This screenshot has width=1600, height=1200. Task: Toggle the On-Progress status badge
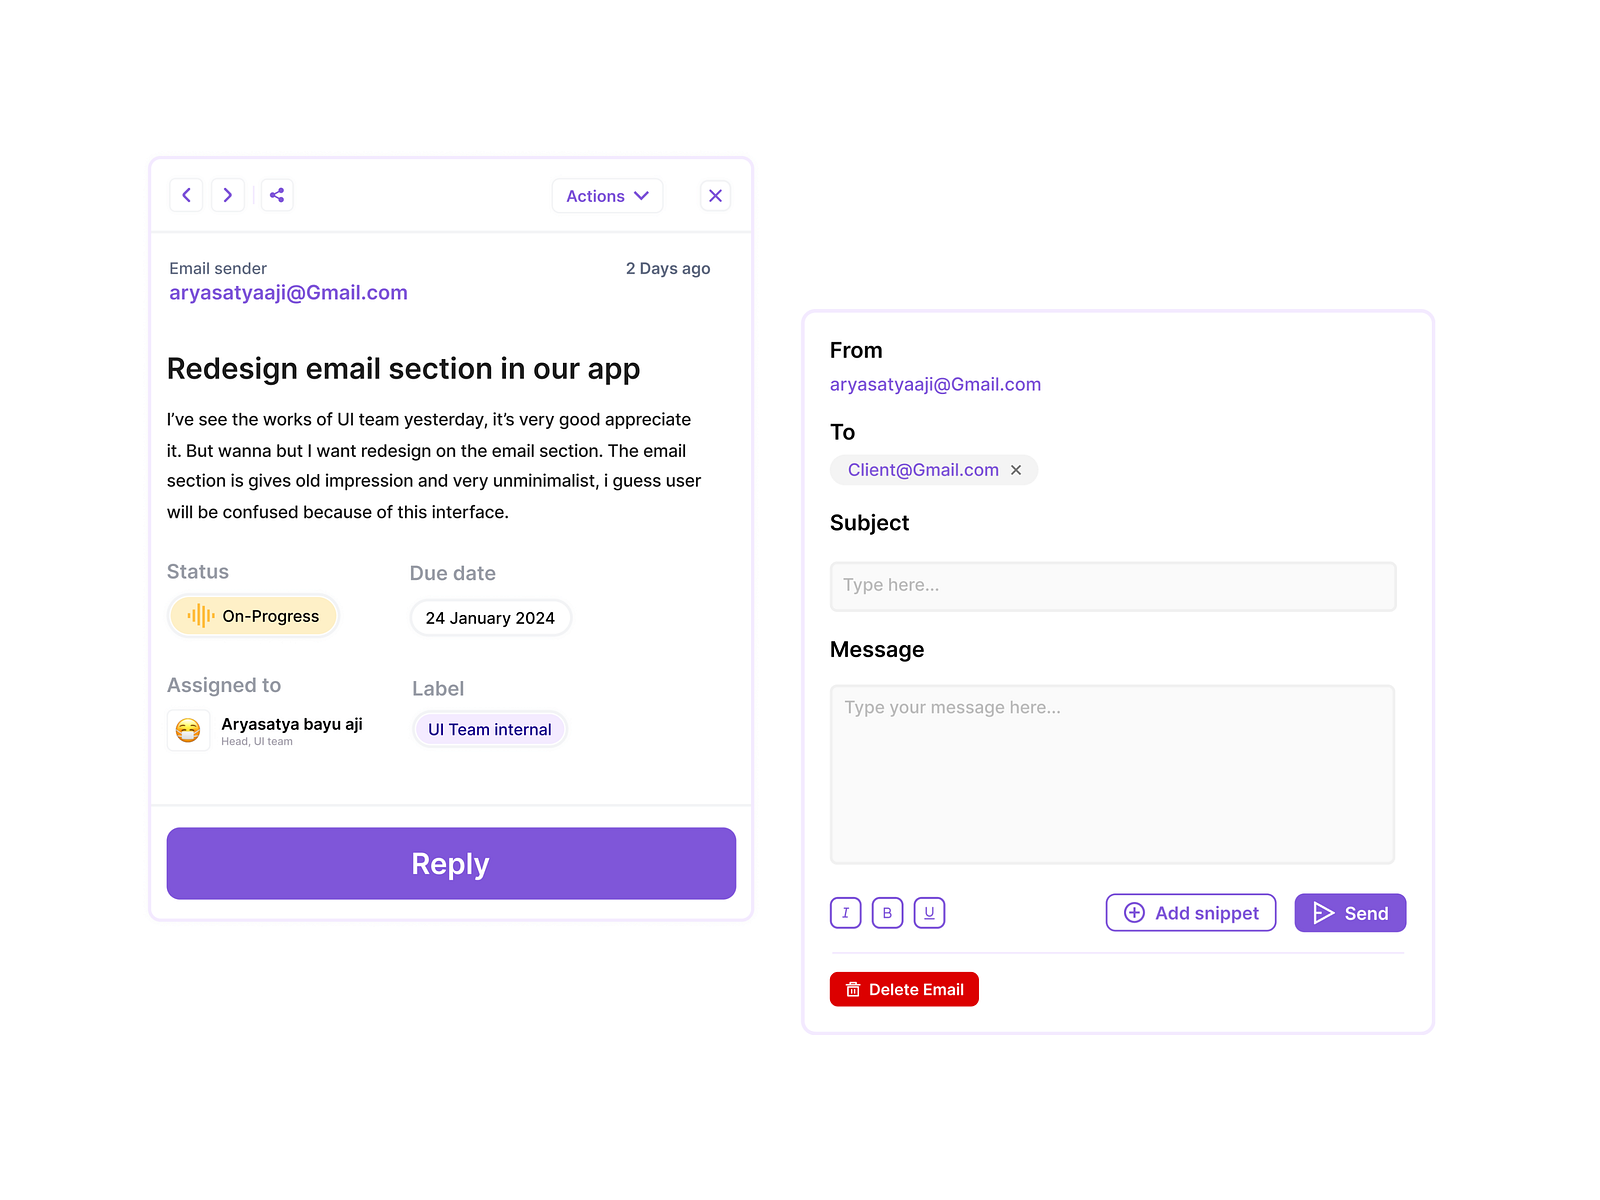point(253,616)
